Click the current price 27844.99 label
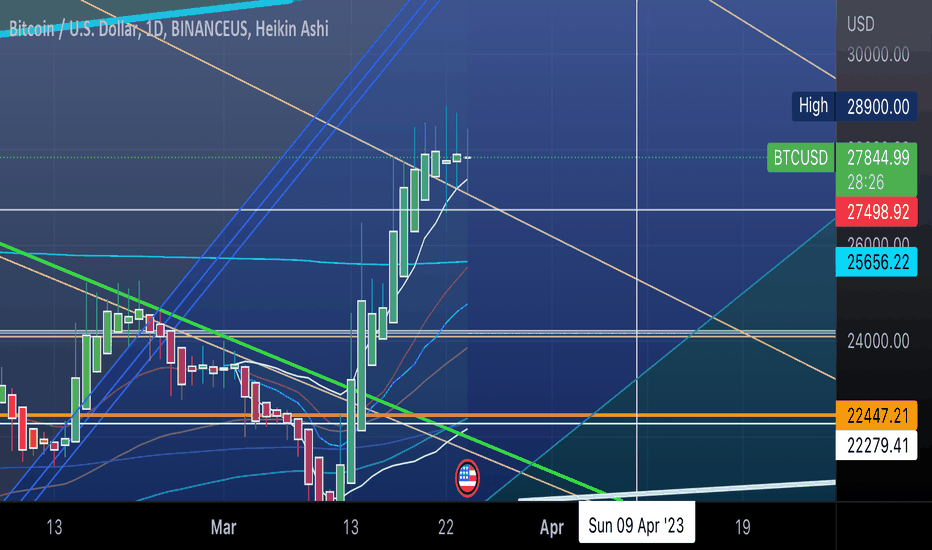 [x=877, y=158]
